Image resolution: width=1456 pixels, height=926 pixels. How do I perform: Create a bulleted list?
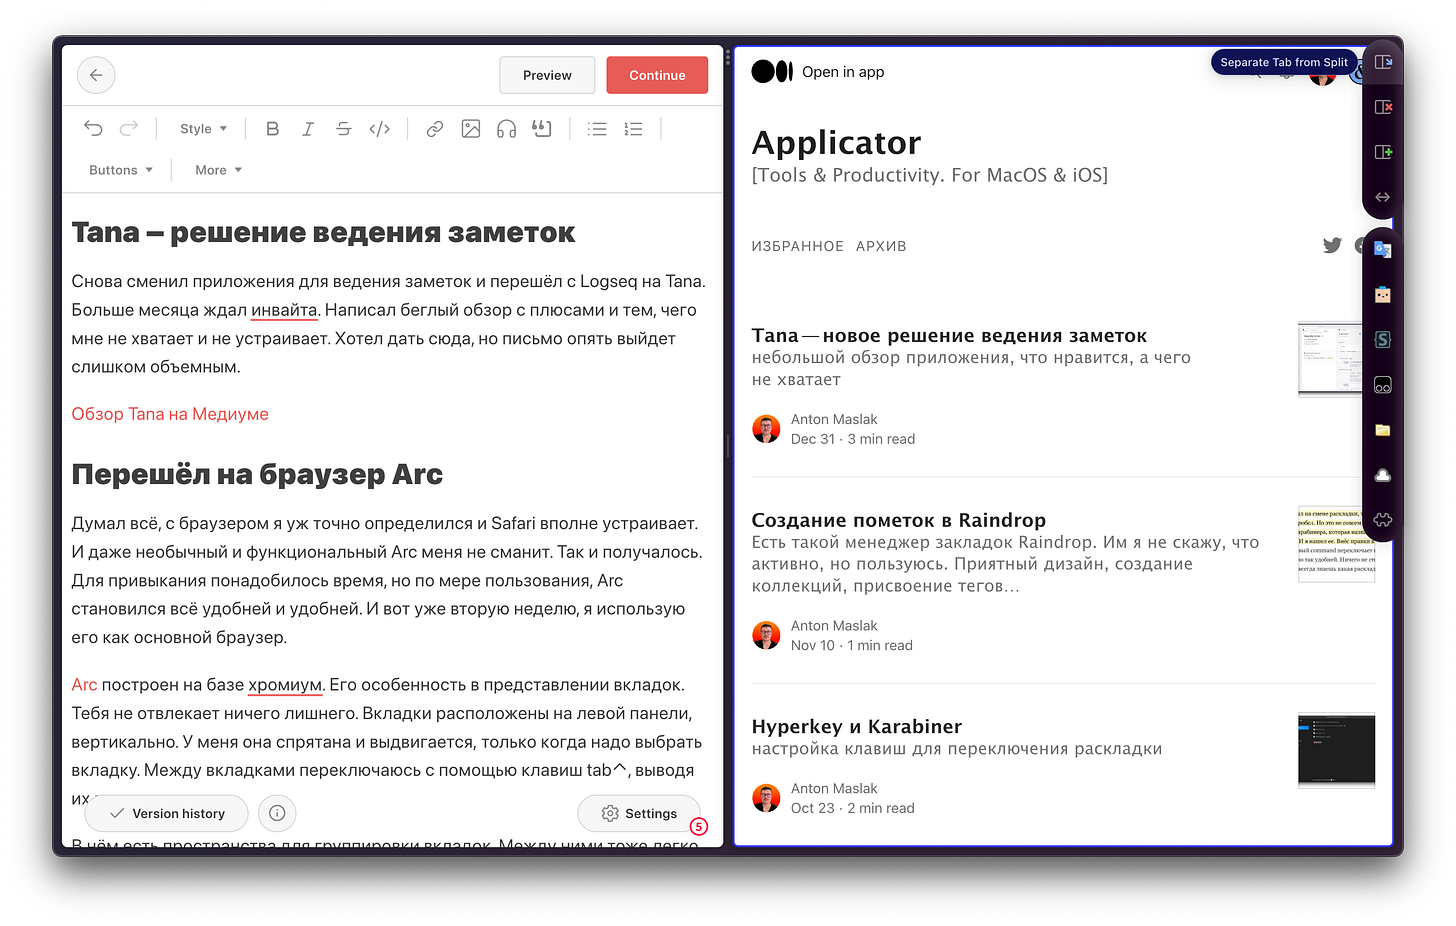click(x=597, y=128)
